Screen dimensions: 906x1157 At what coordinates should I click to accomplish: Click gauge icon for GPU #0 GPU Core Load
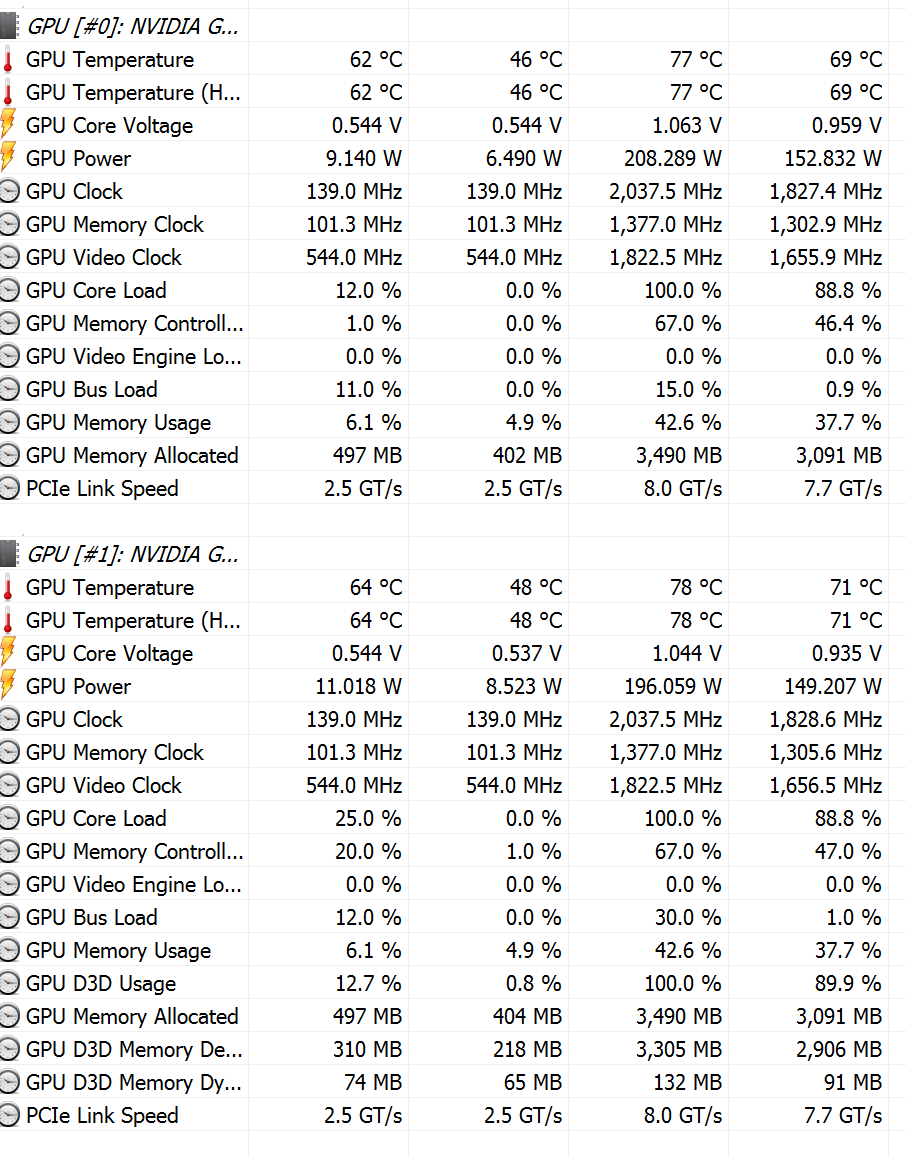9,290
